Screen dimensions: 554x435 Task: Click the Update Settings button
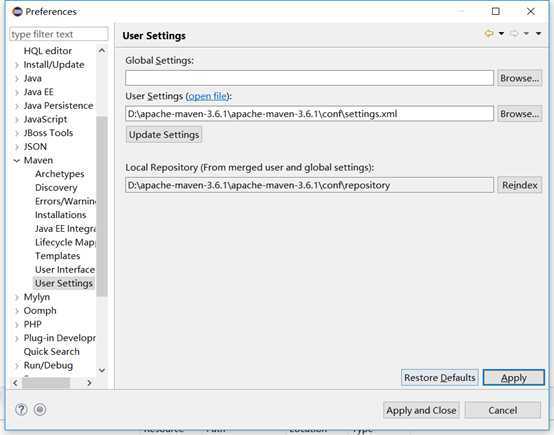point(164,135)
